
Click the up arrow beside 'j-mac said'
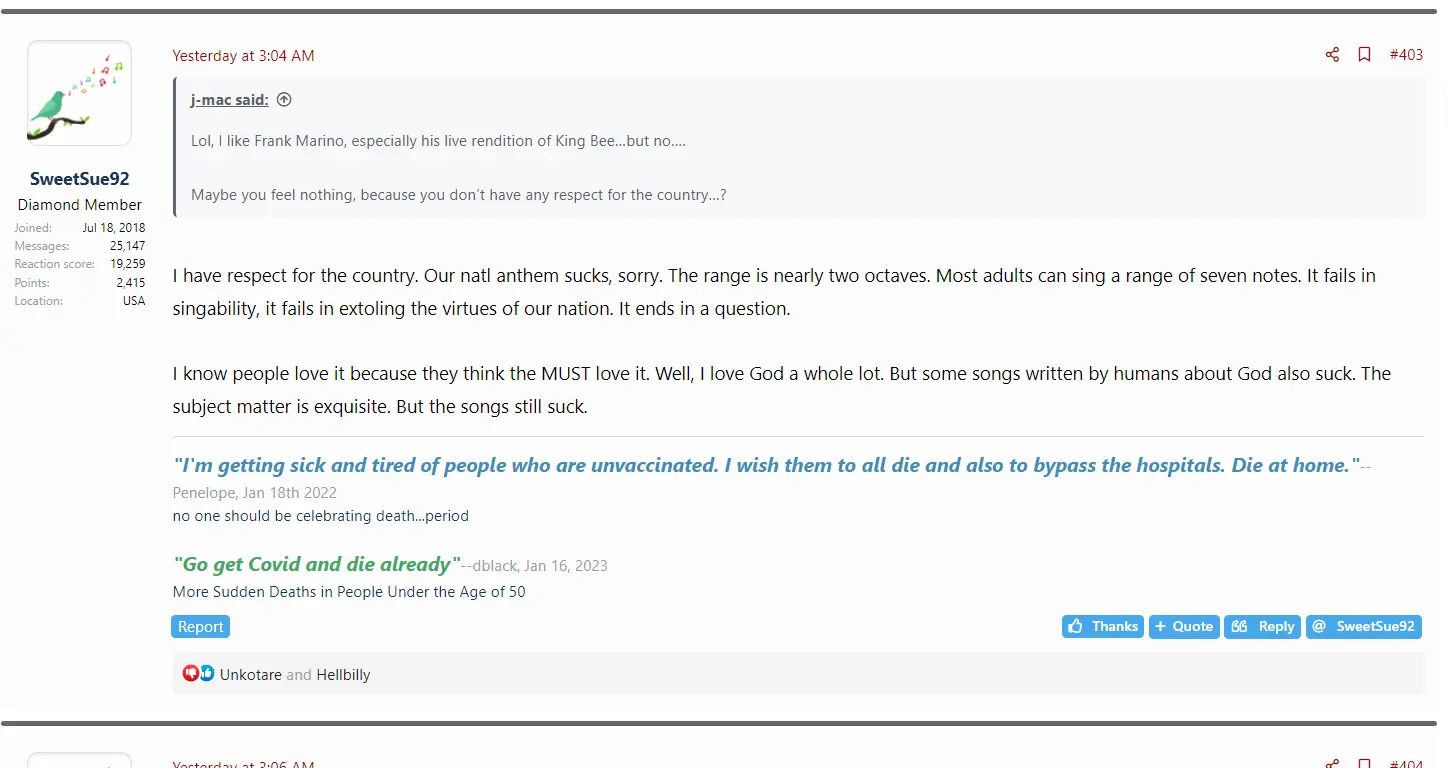284,100
